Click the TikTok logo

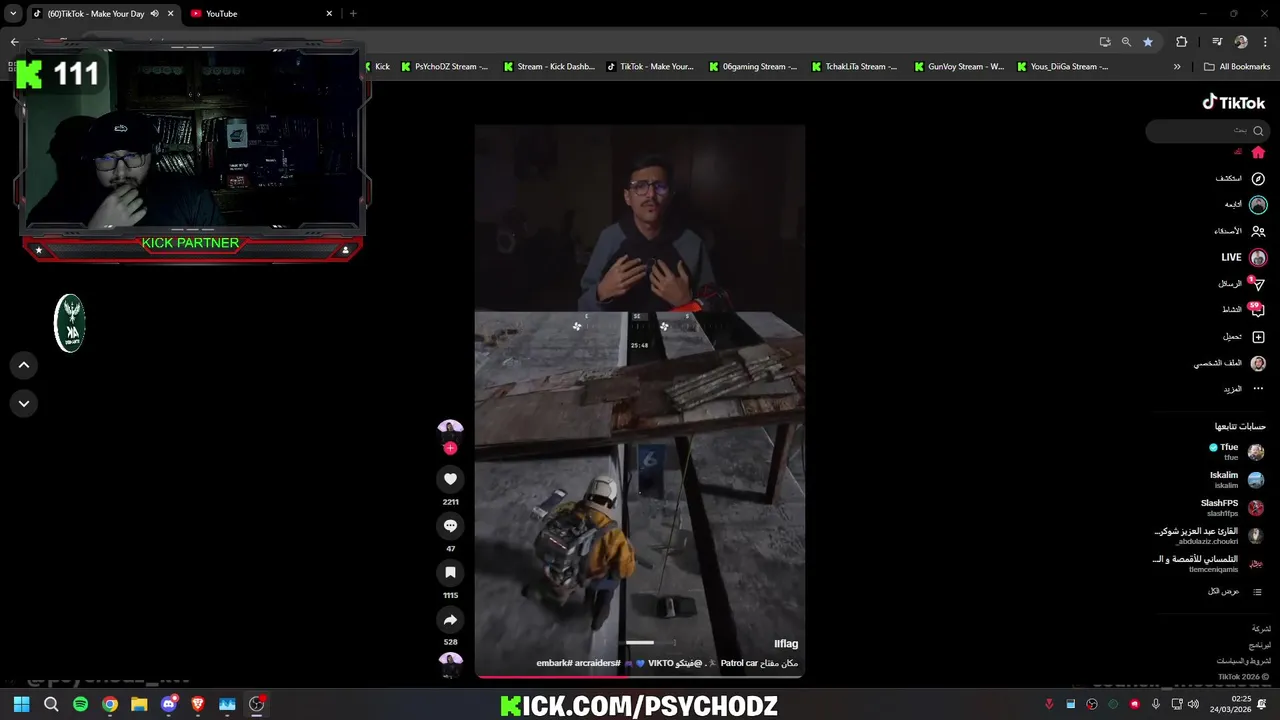click(x=1234, y=102)
